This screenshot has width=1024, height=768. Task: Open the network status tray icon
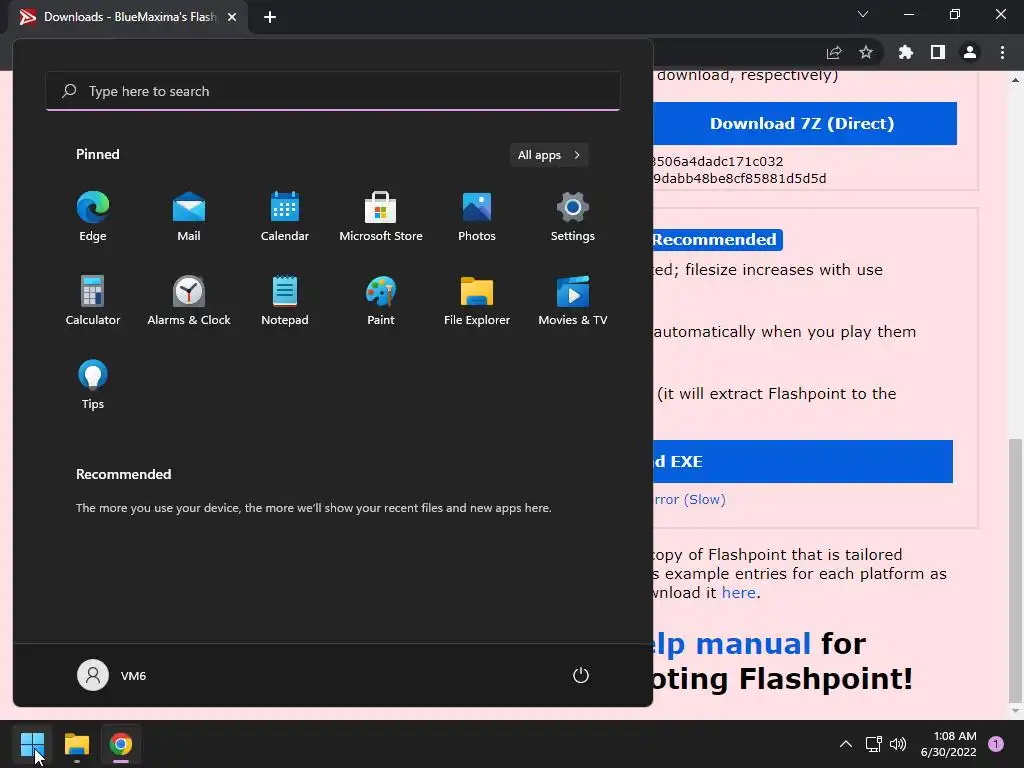point(873,744)
